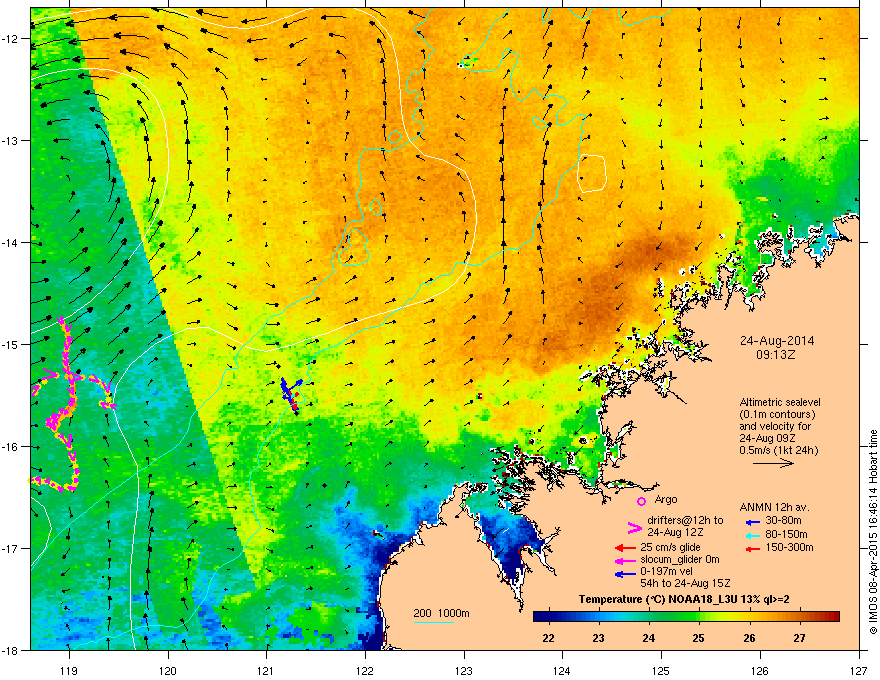Click the magenta drifters chevron legend symbol
Screen dimensions: 880x680
point(634,527)
